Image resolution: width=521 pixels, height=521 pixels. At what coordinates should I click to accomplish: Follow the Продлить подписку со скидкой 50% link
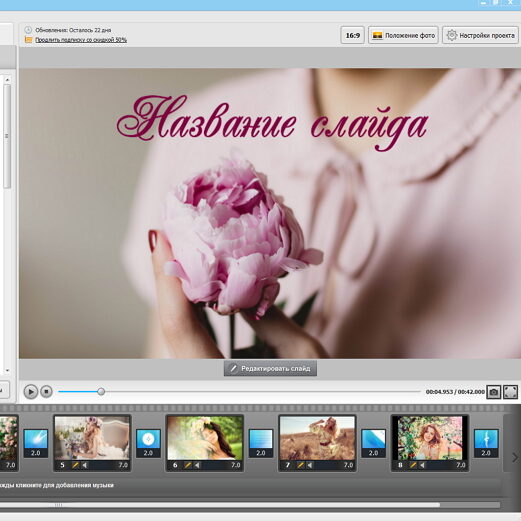(81, 40)
